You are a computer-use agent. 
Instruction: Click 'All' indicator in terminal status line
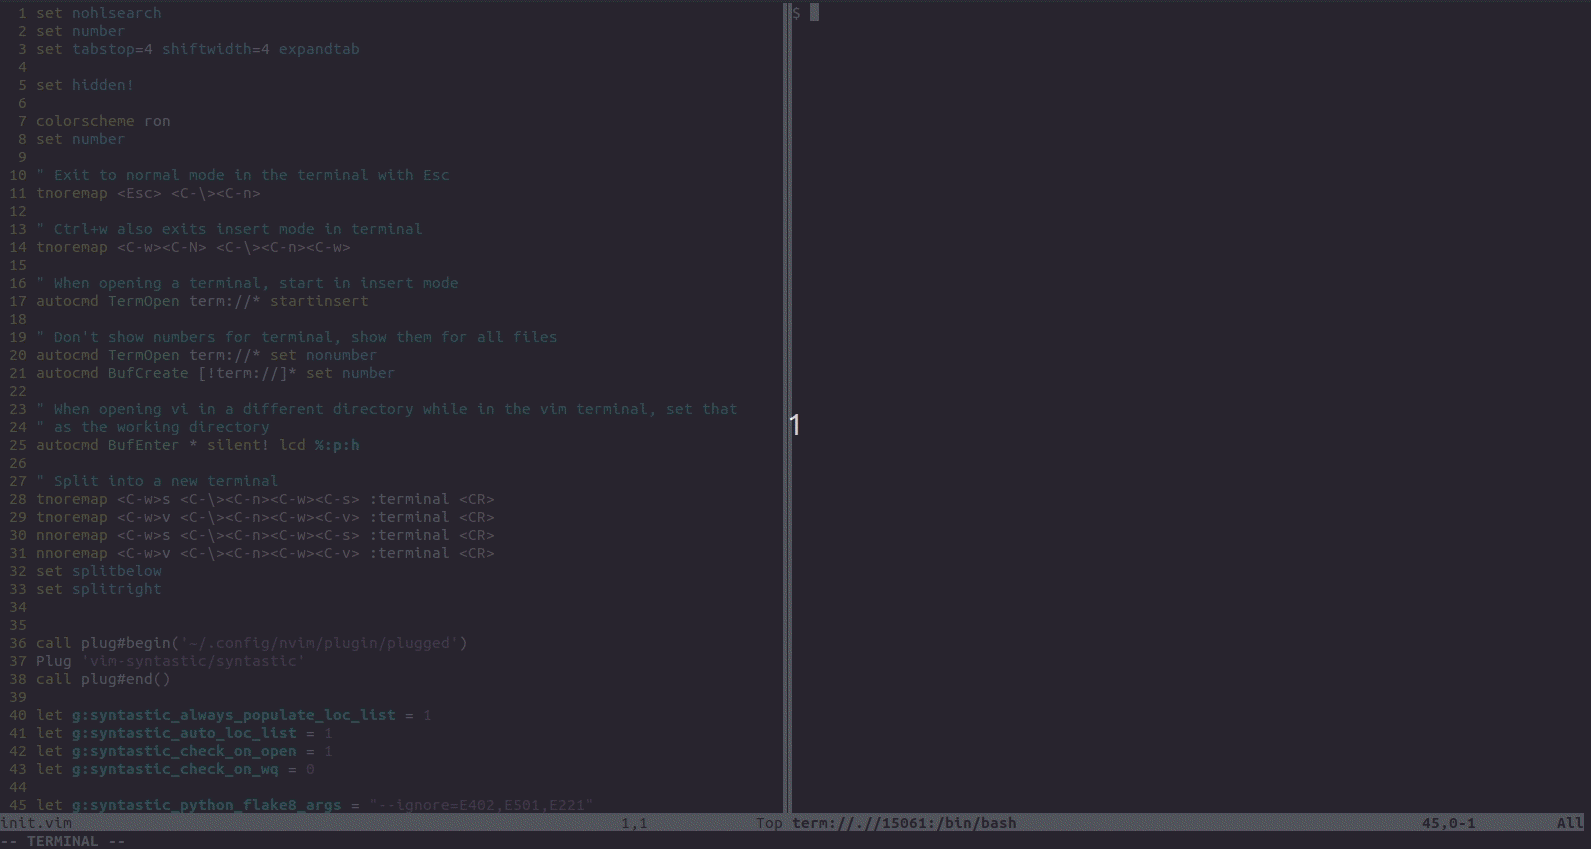[x=1570, y=823]
